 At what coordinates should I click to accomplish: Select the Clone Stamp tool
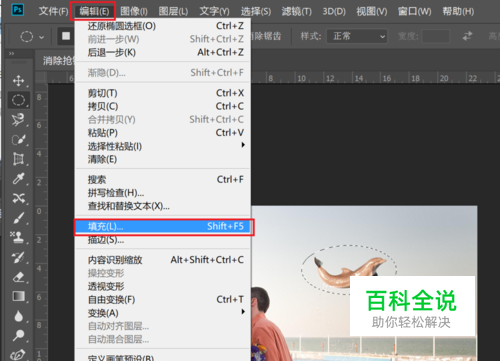pyautogui.click(x=17, y=237)
